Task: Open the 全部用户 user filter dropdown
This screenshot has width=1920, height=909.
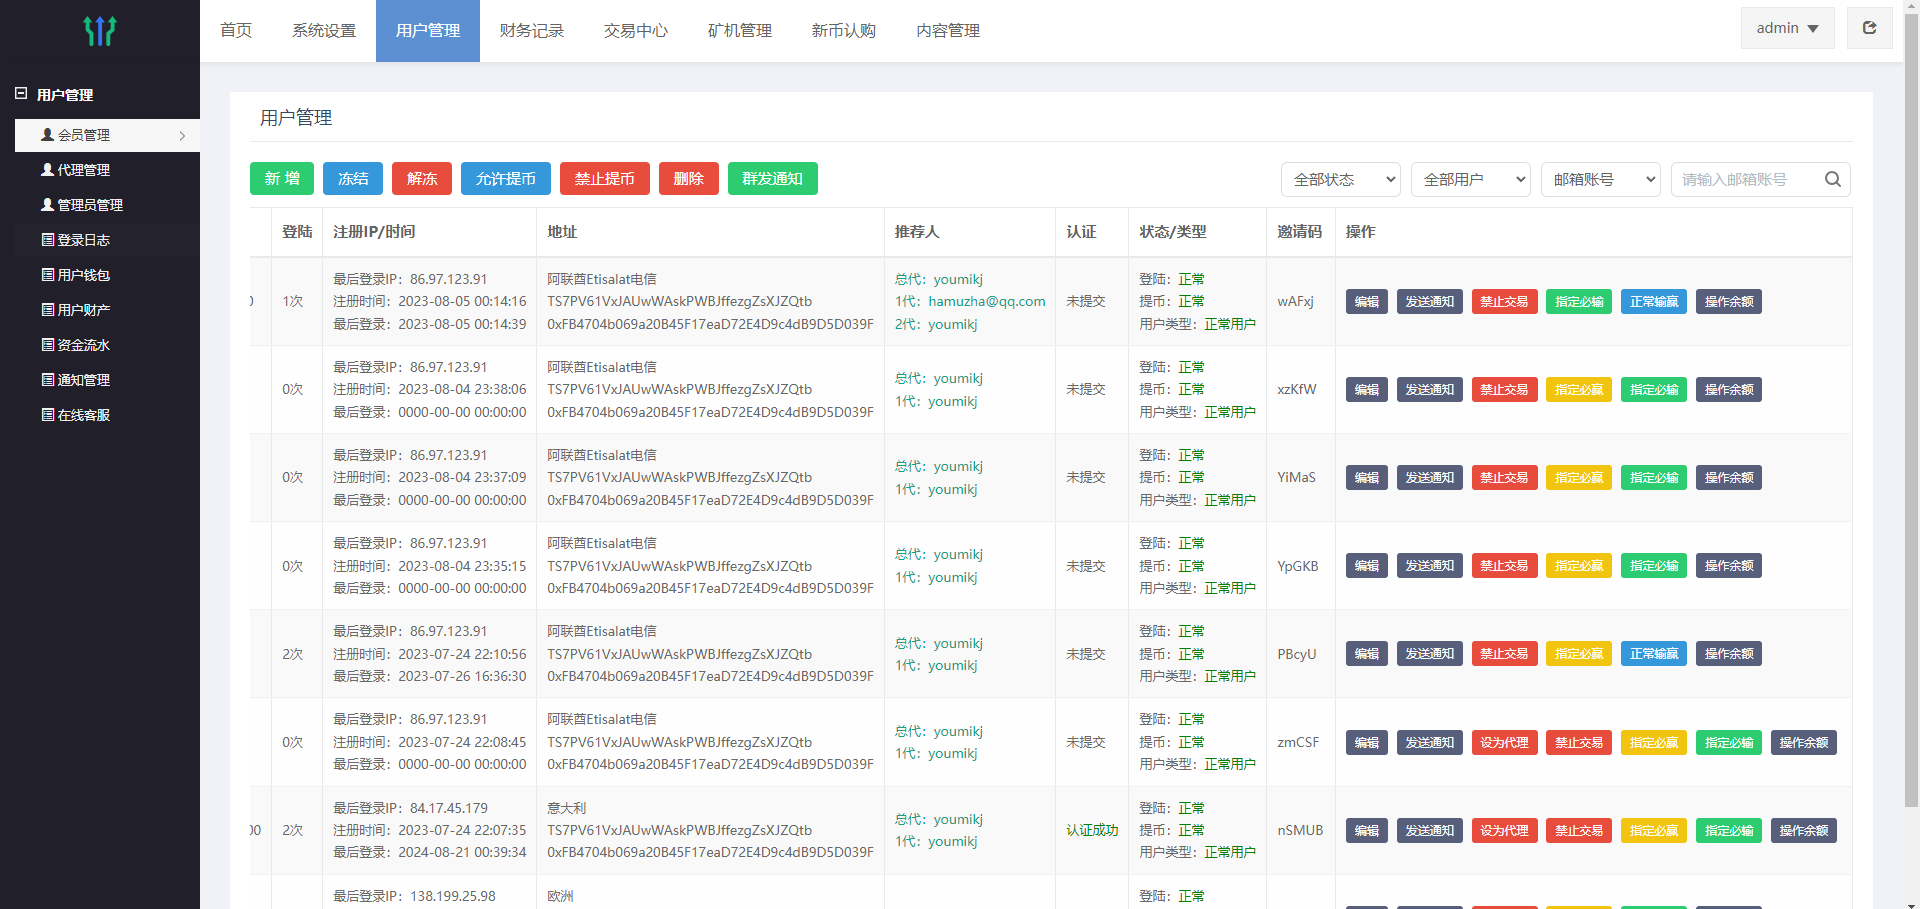Action: click(1470, 180)
